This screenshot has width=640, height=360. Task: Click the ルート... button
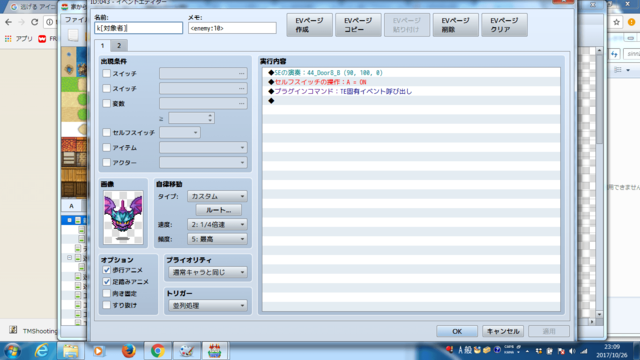(218, 210)
